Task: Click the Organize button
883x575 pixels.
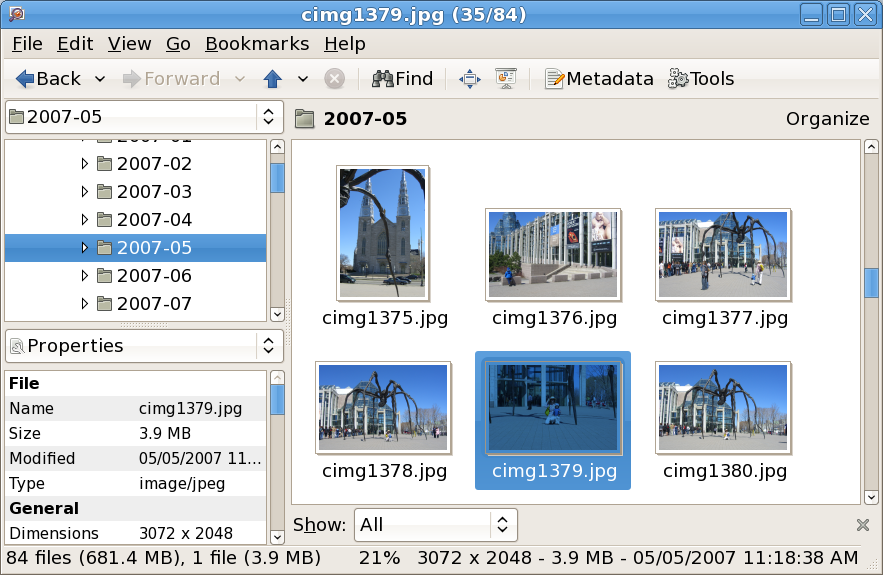Action: coord(827,119)
